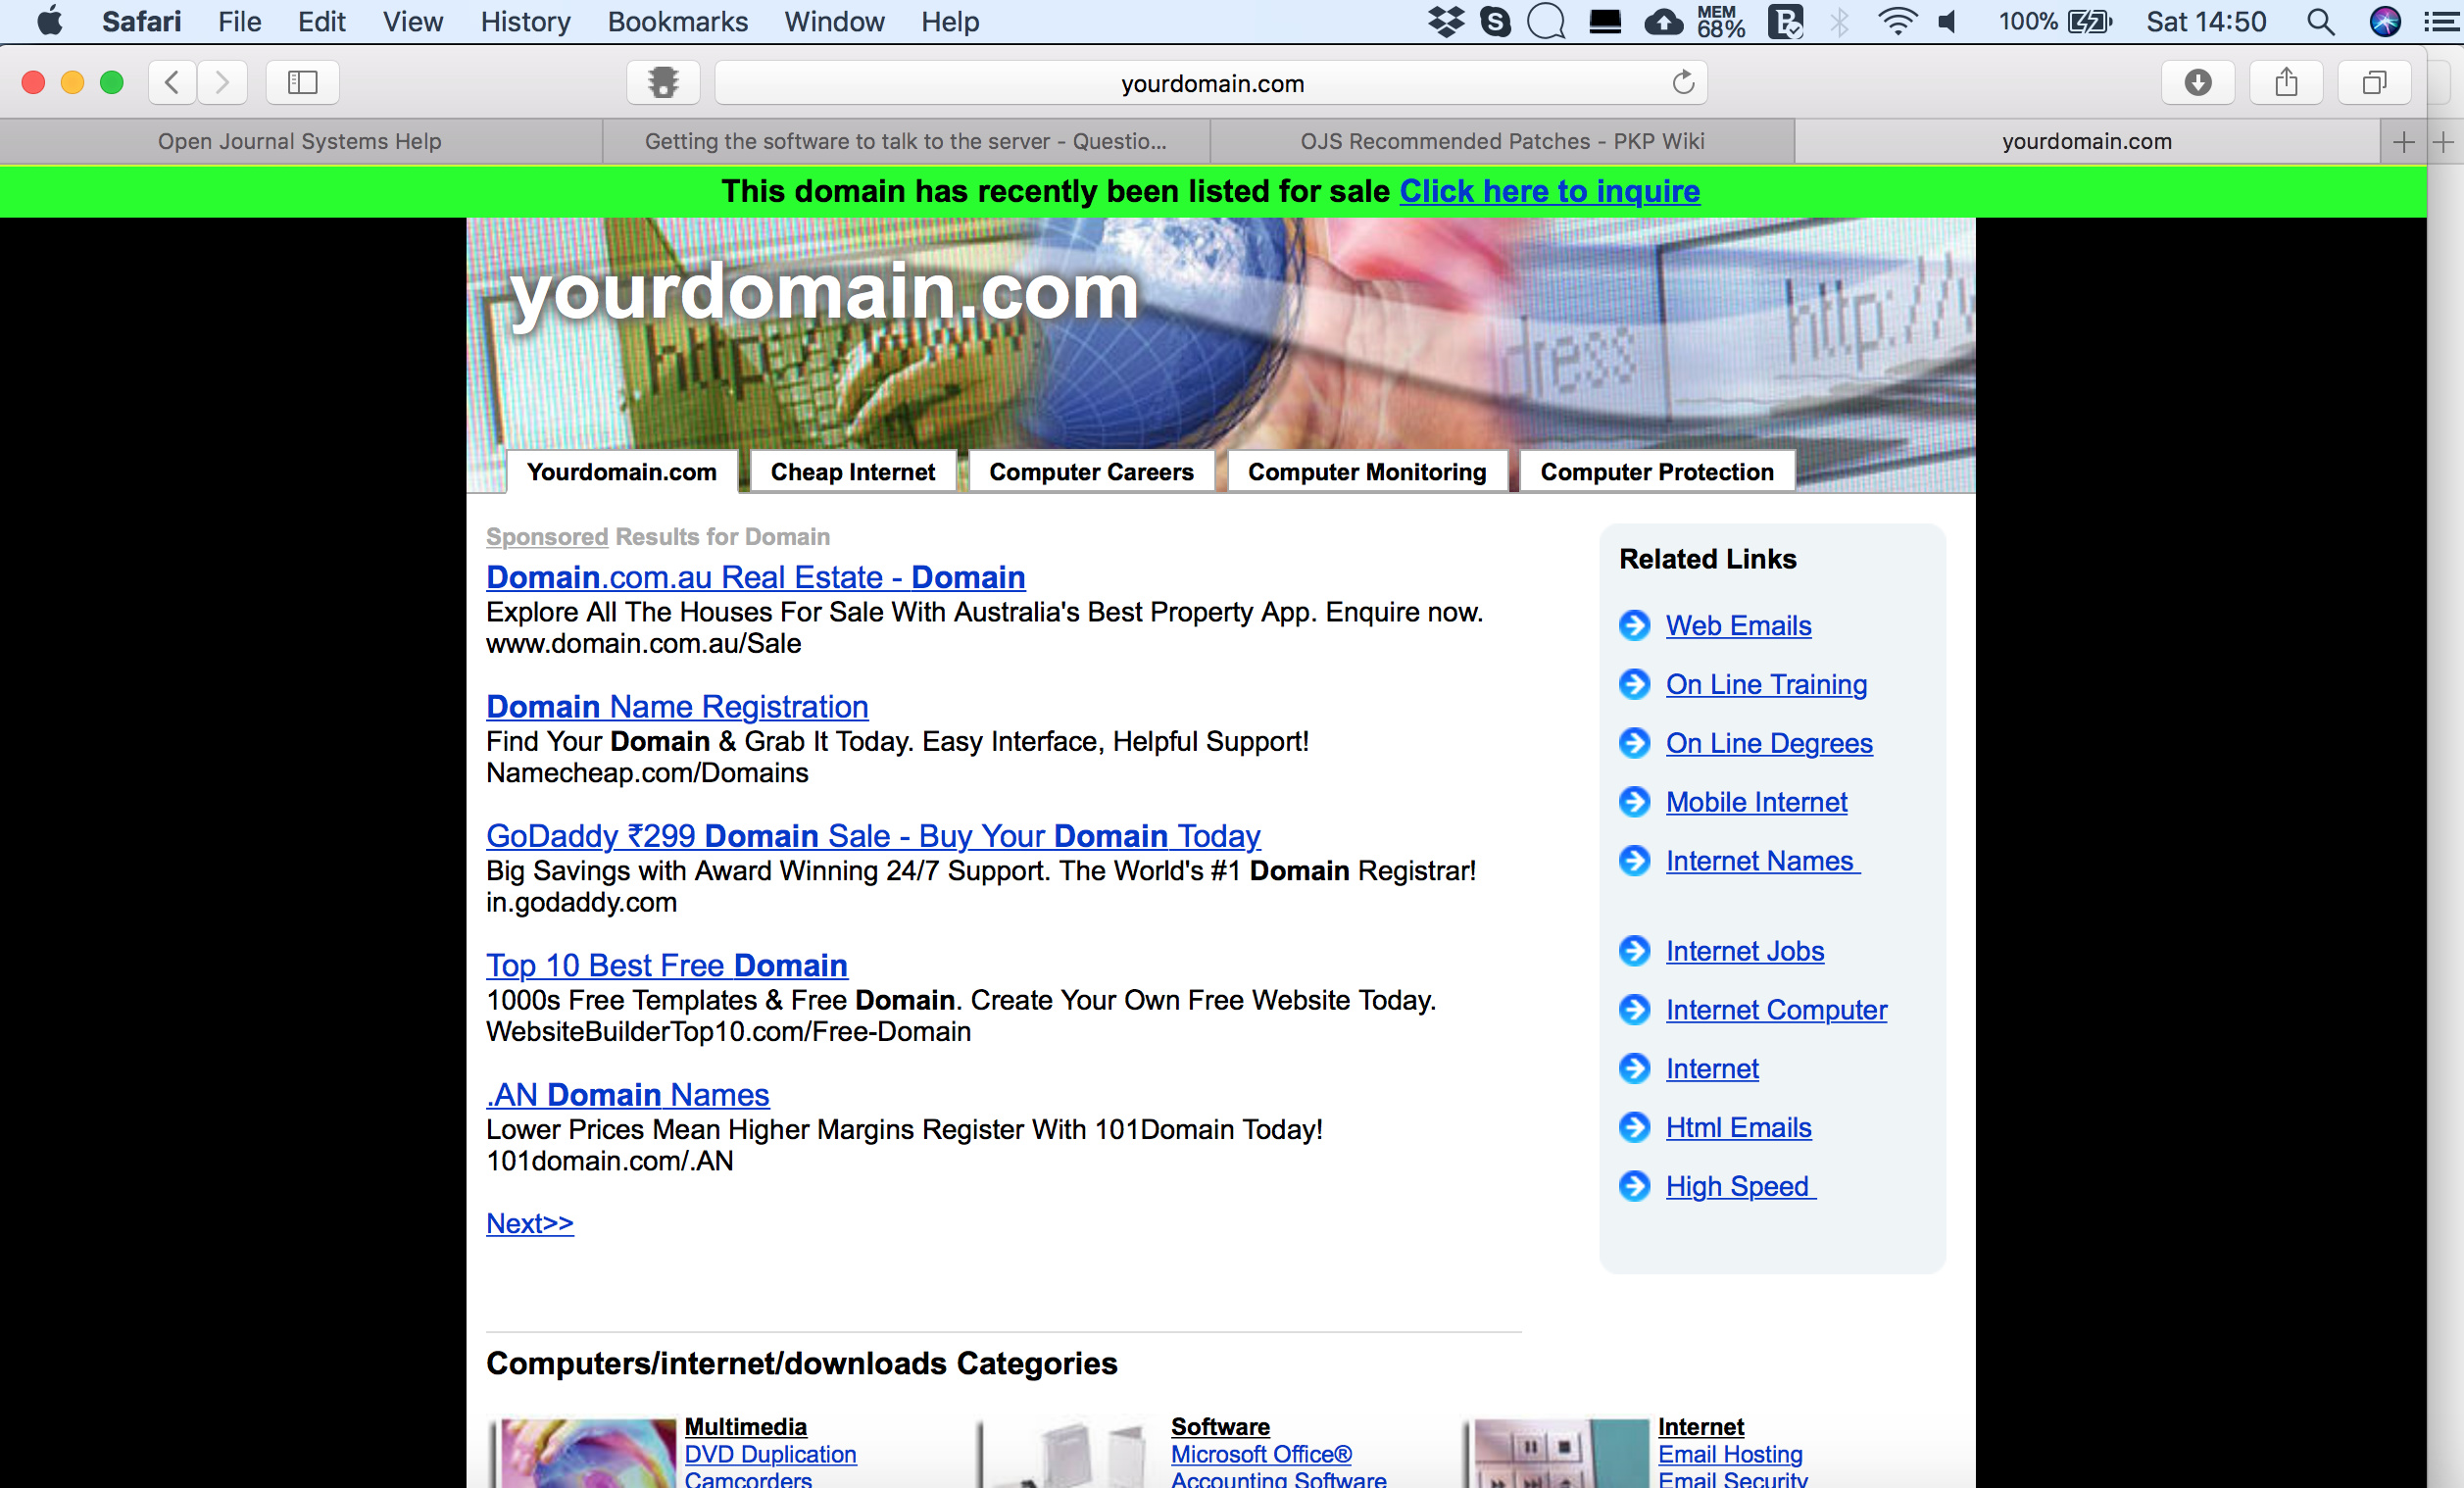The height and width of the screenshot is (1488, 2464).
Task: Click the Skype menu bar icon
Action: (x=1495, y=21)
